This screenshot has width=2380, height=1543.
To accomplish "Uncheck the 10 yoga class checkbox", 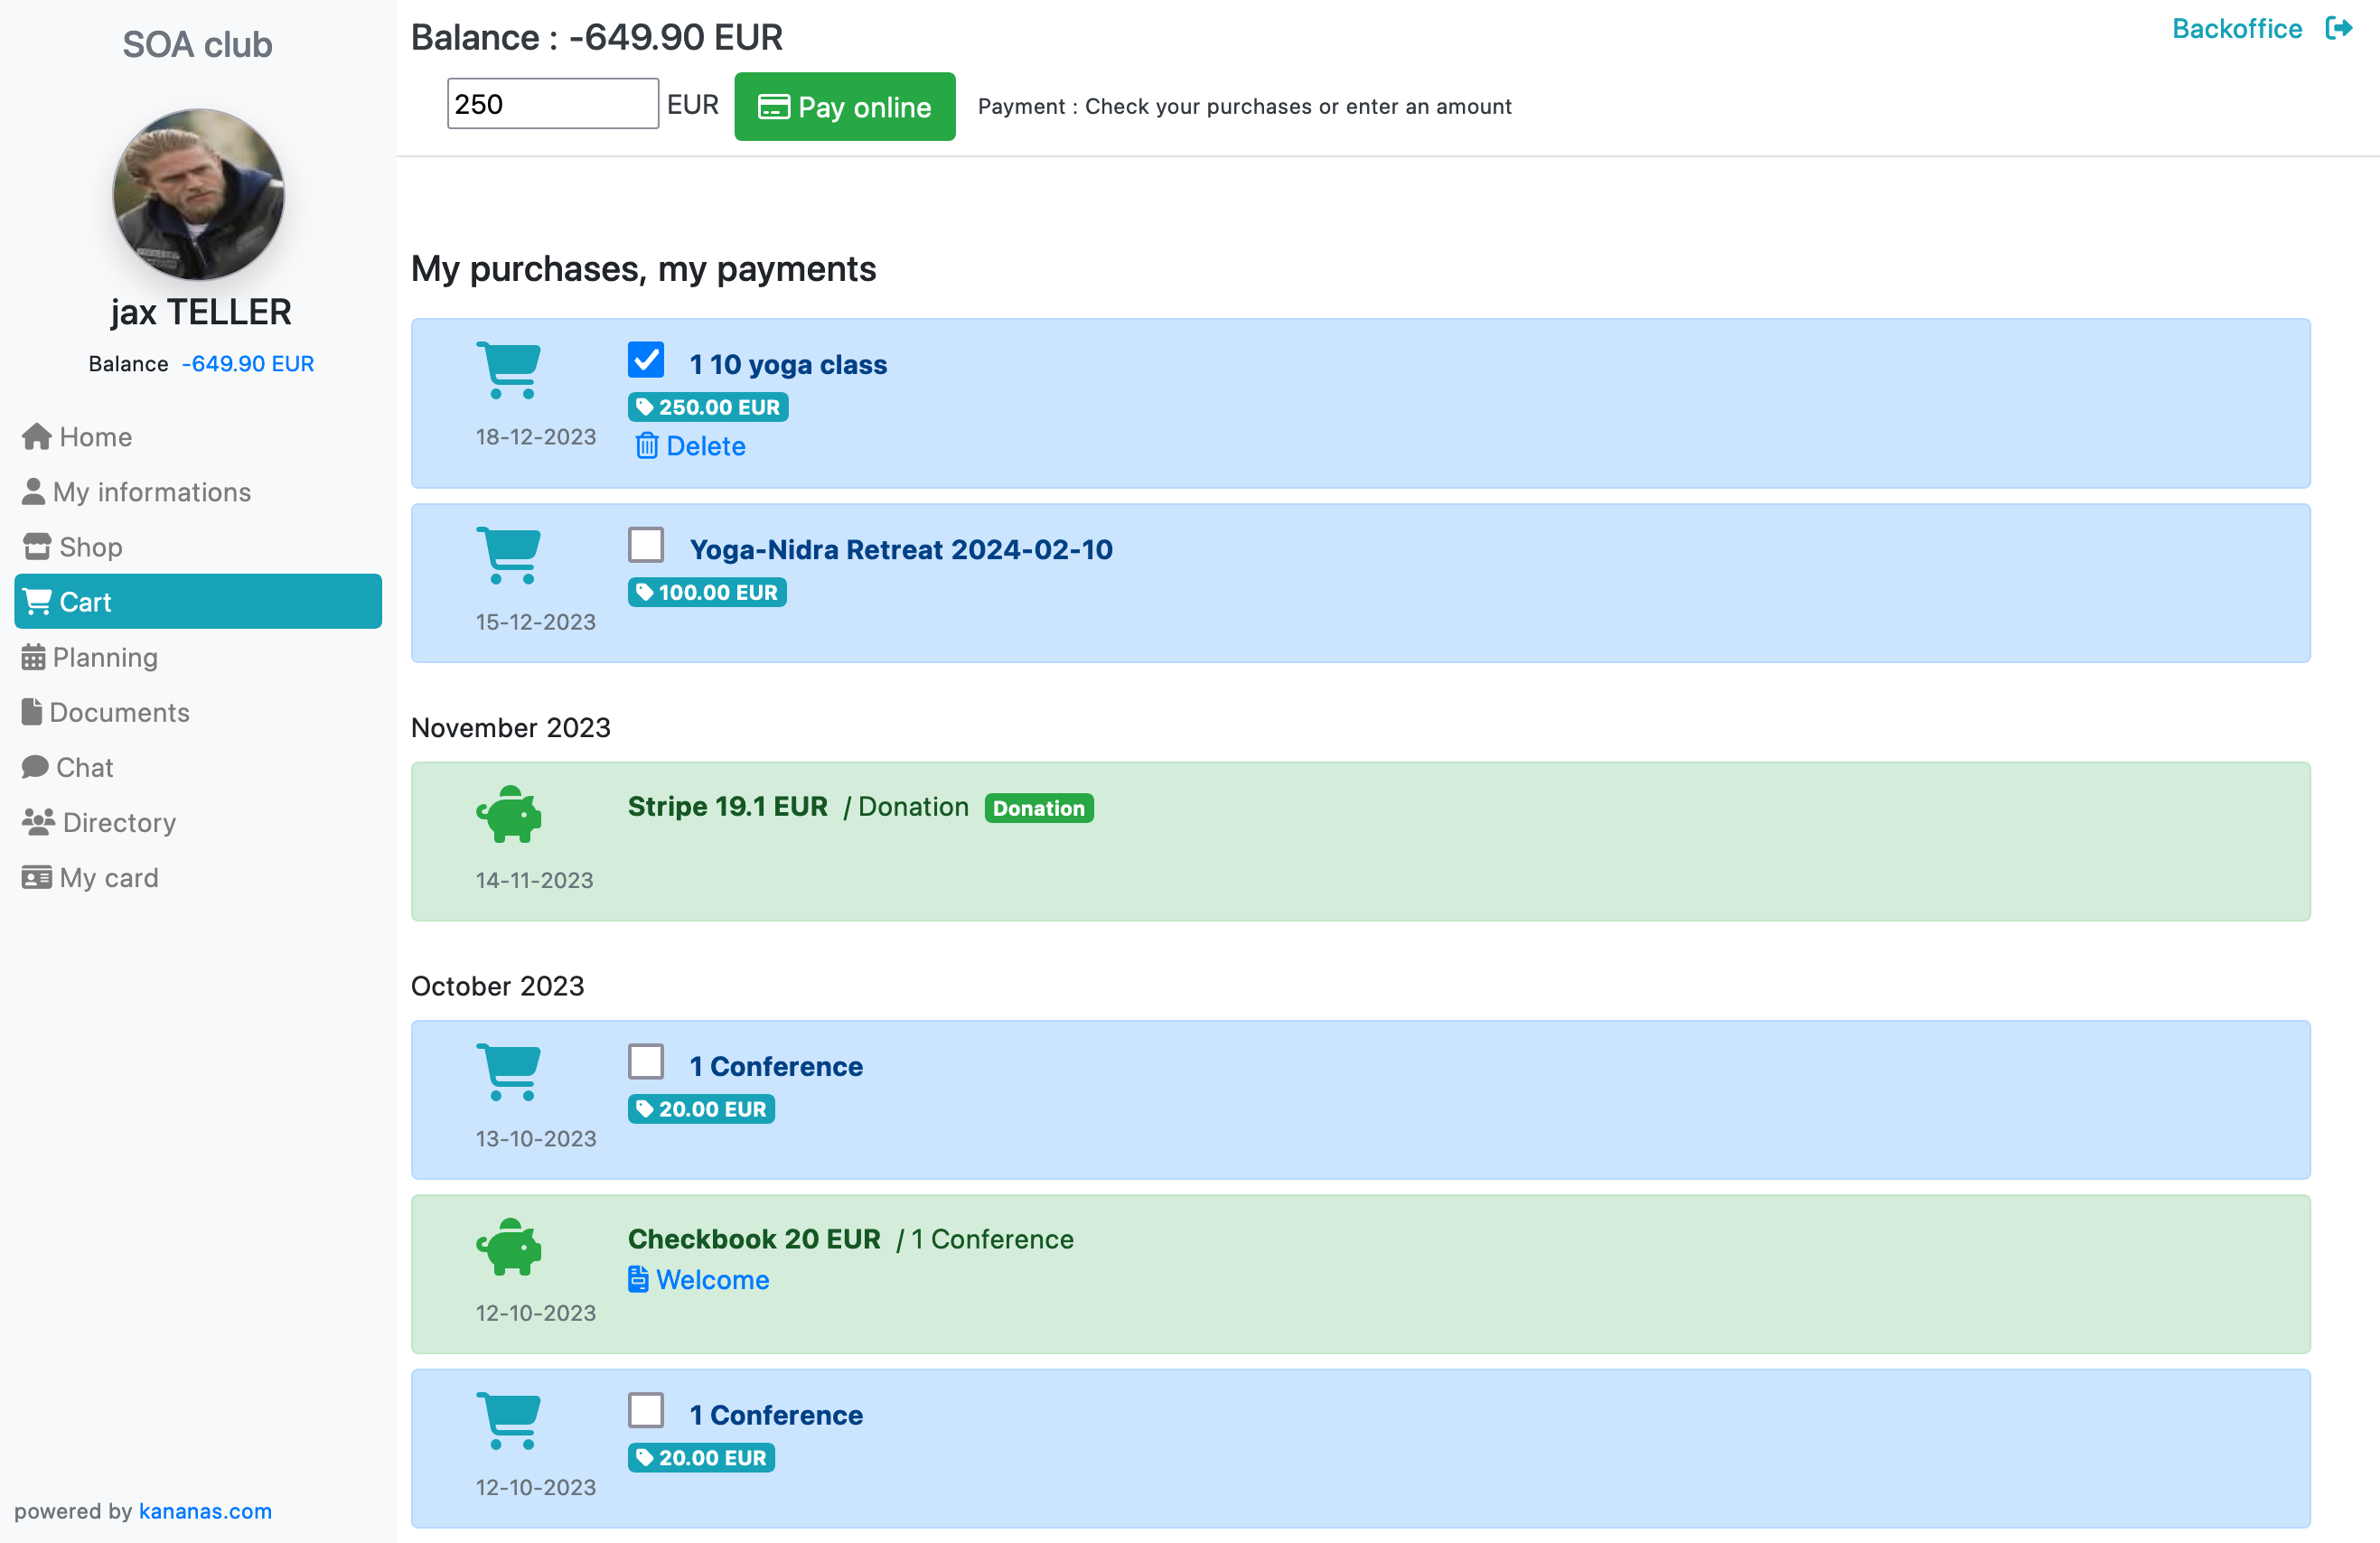I will [646, 360].
